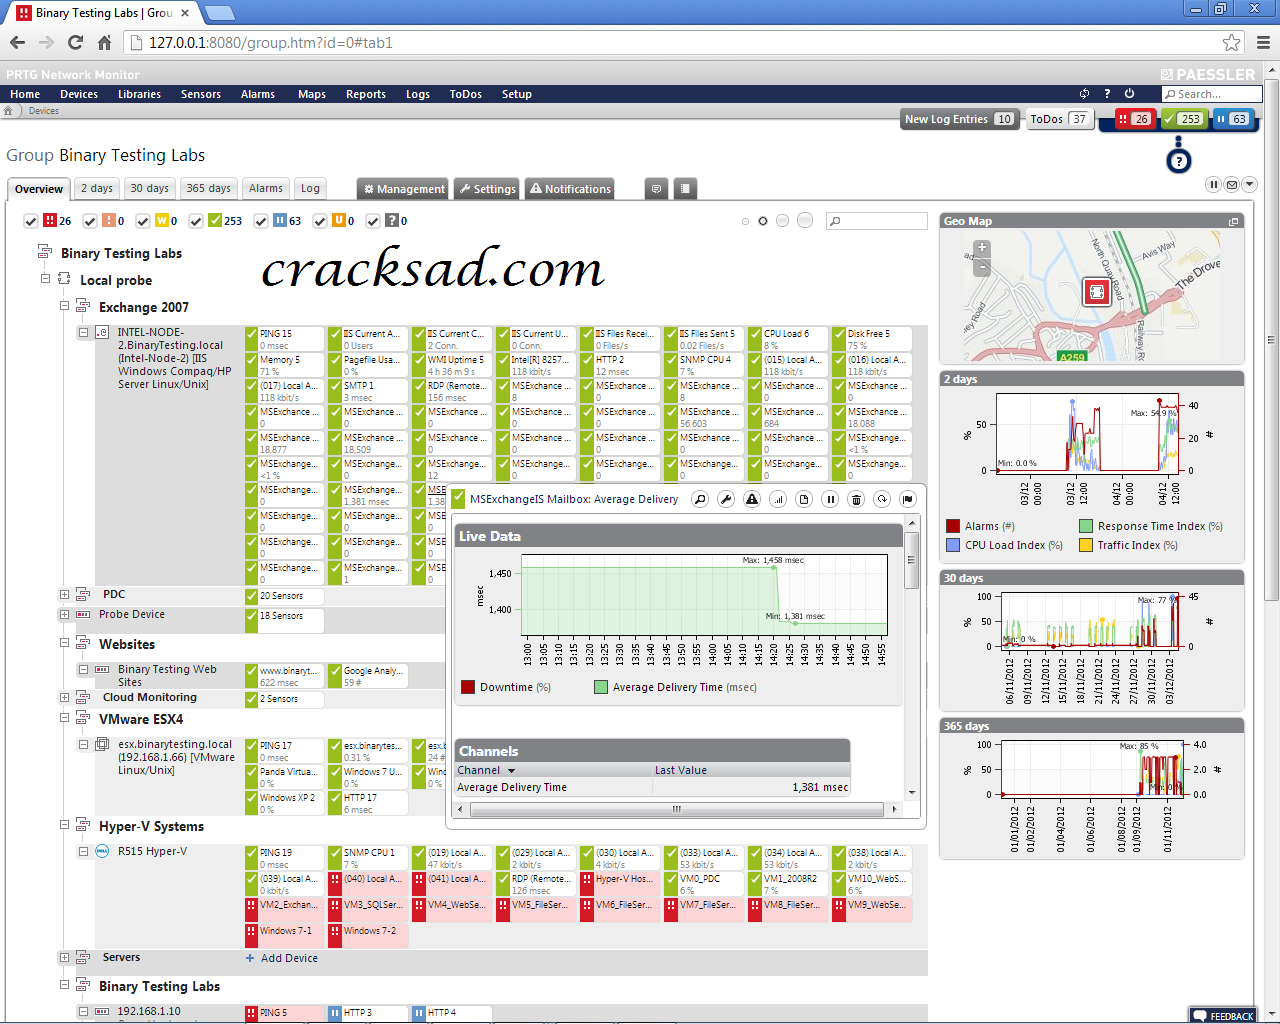Screen dimensions: 1280x1024
Task: Collapse the VMware ESX4 group
Action: (x=64, y=718)
